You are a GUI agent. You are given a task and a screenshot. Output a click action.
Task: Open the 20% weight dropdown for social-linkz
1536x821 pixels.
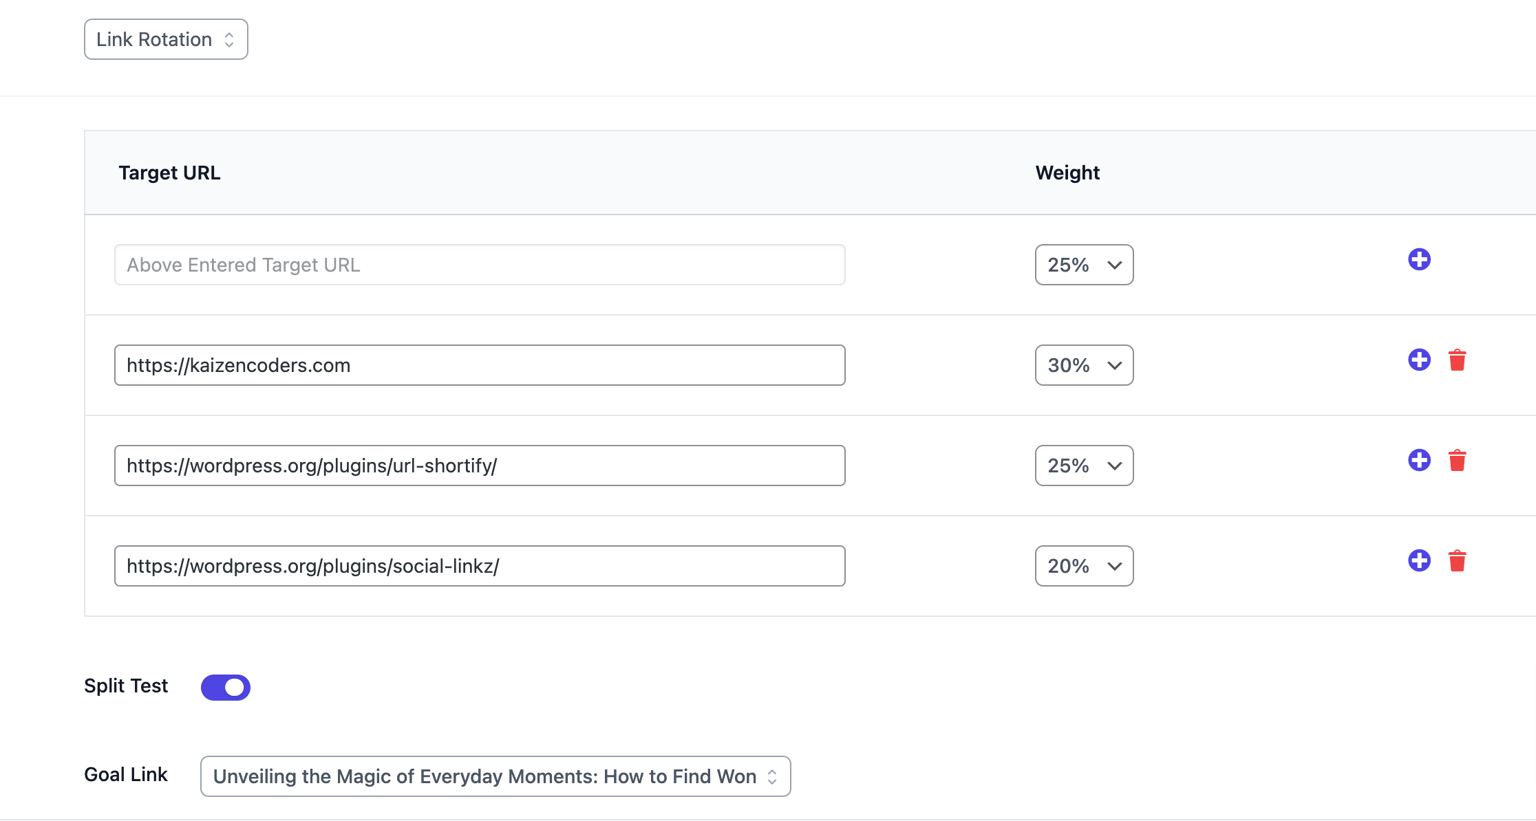[1084, 566]
